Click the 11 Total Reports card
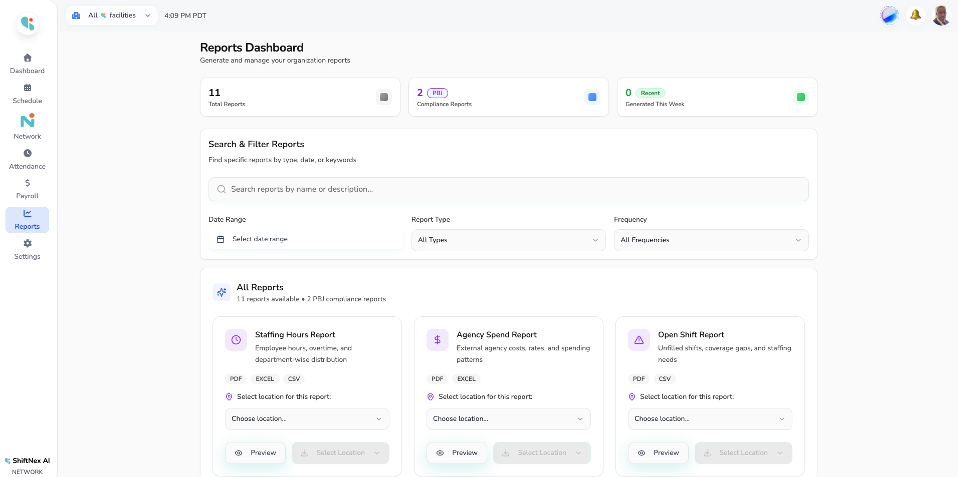The image size is (958, 477). [300, 96]
